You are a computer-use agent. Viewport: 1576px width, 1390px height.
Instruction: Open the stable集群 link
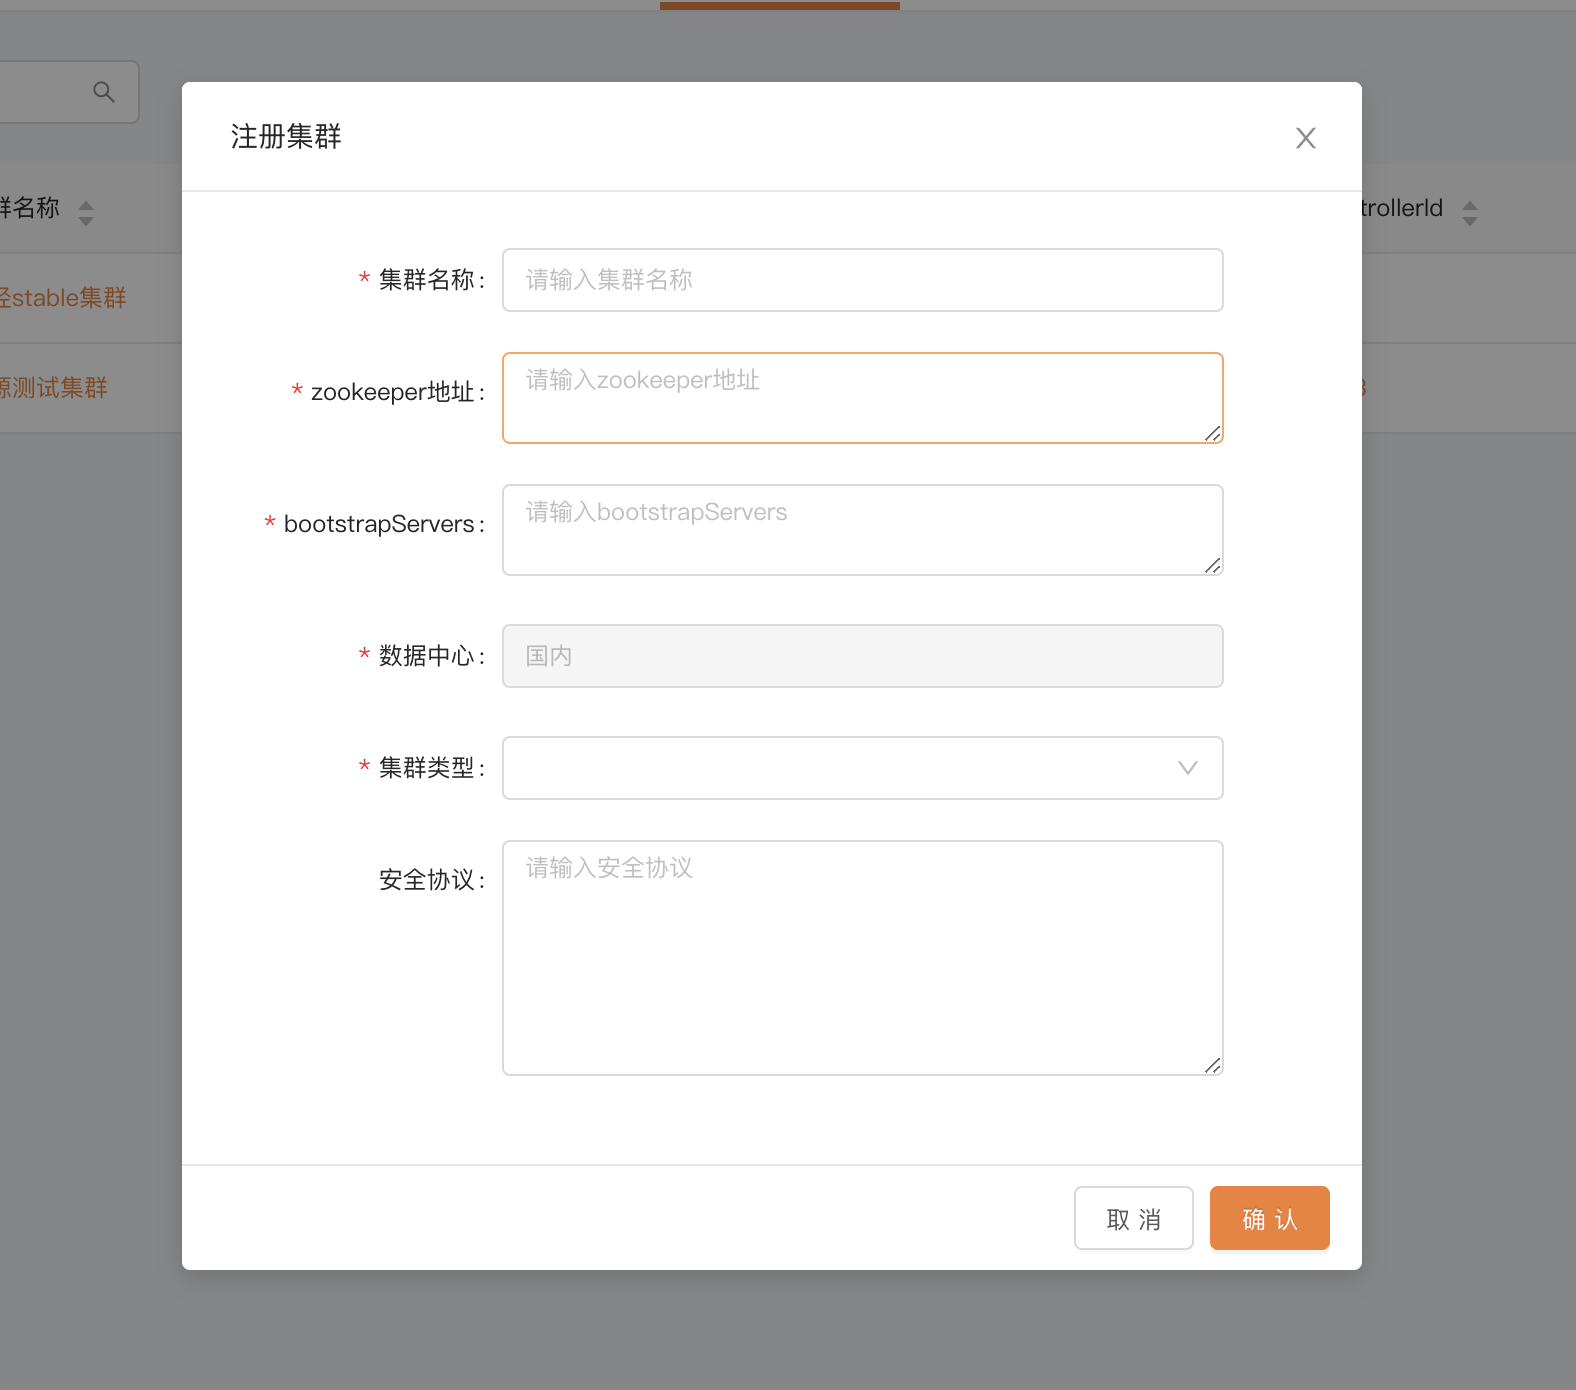coord(65,298)
